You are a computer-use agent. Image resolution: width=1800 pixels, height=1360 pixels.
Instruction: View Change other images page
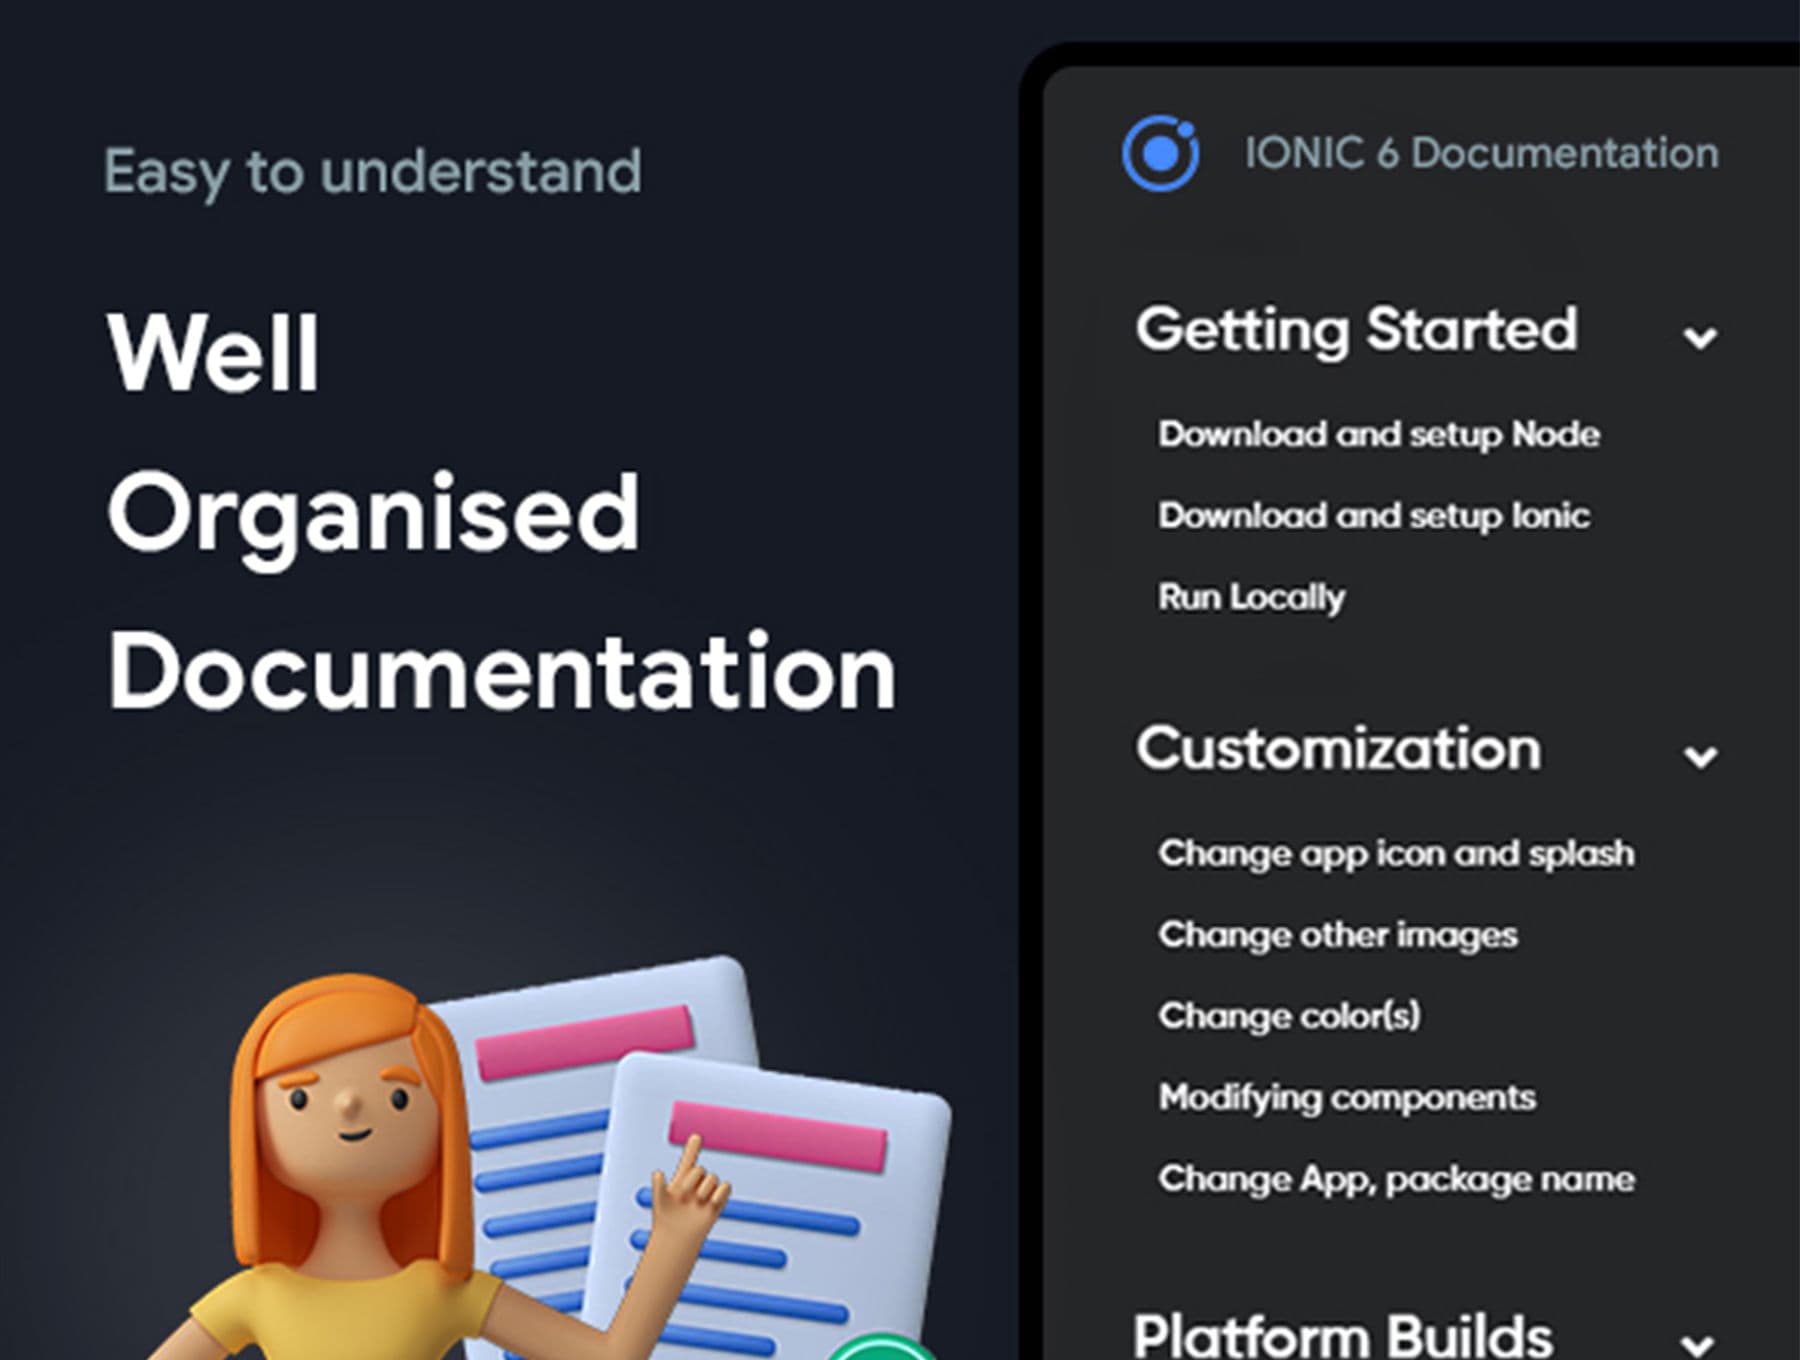tap(1337, 935)
